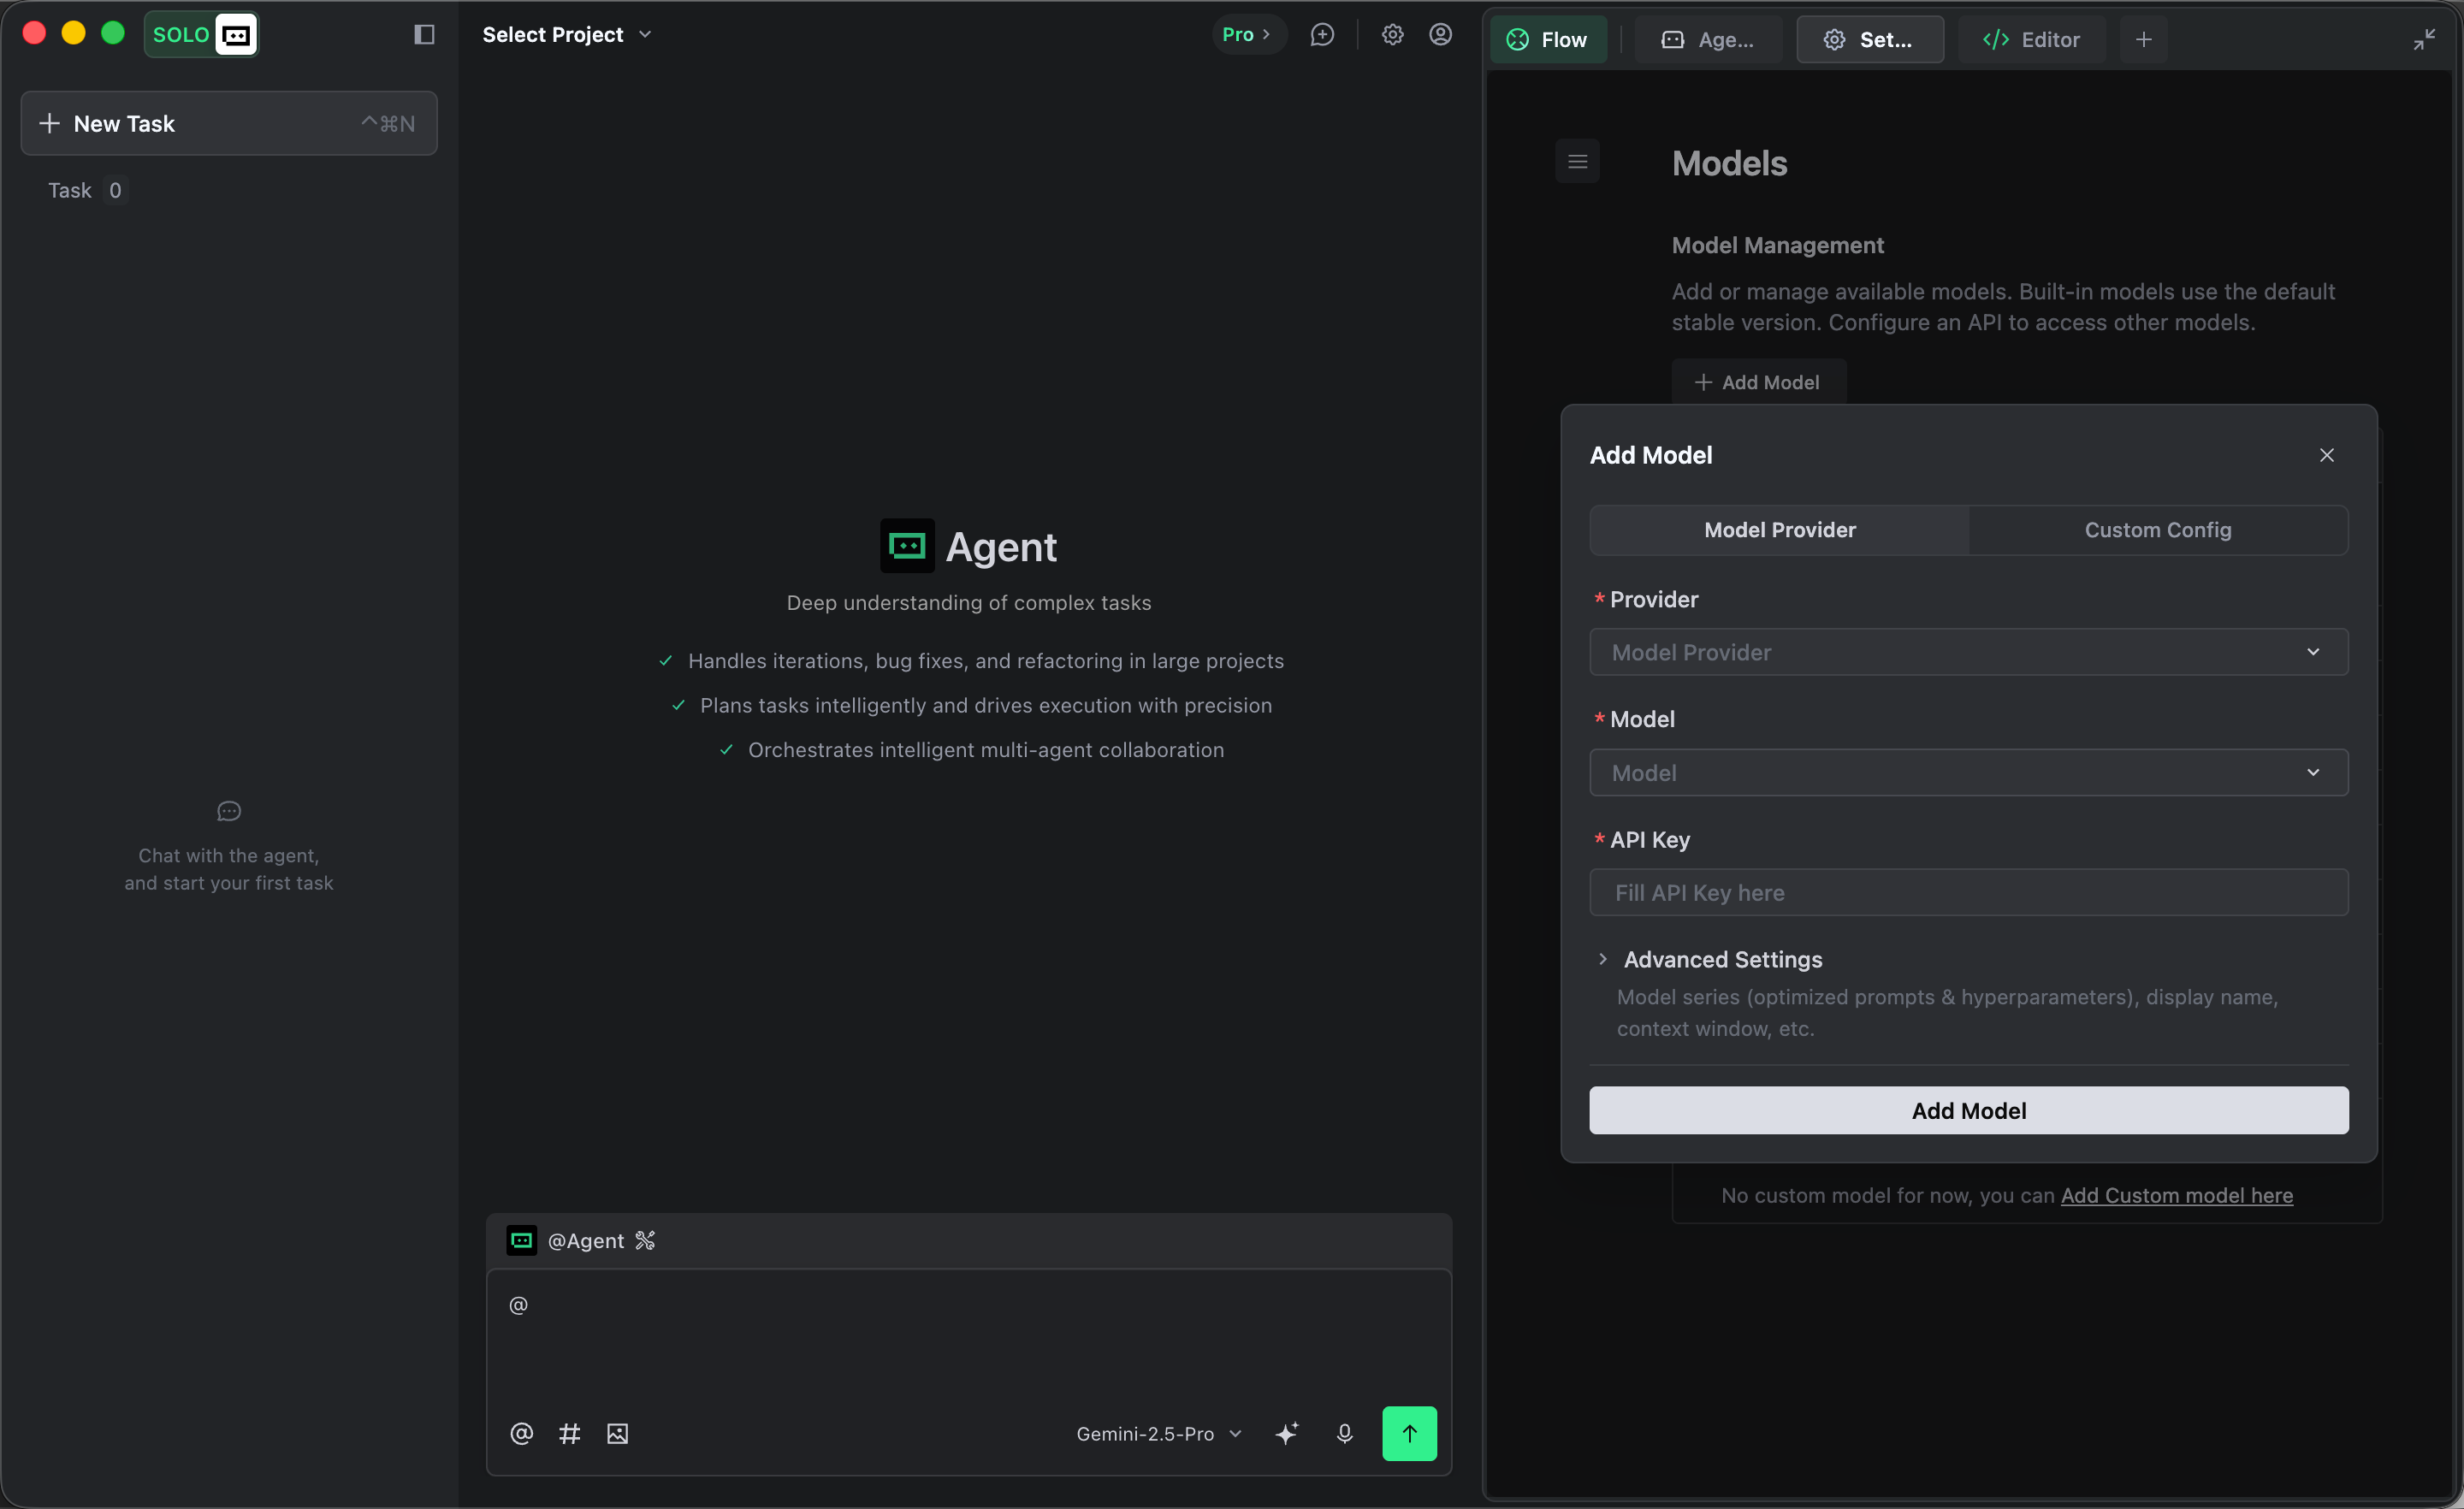This screenshot has width=2464, height=1509.
Task: Click 'Deep understanding of complex tasks' text
Action: coord(968,603)
